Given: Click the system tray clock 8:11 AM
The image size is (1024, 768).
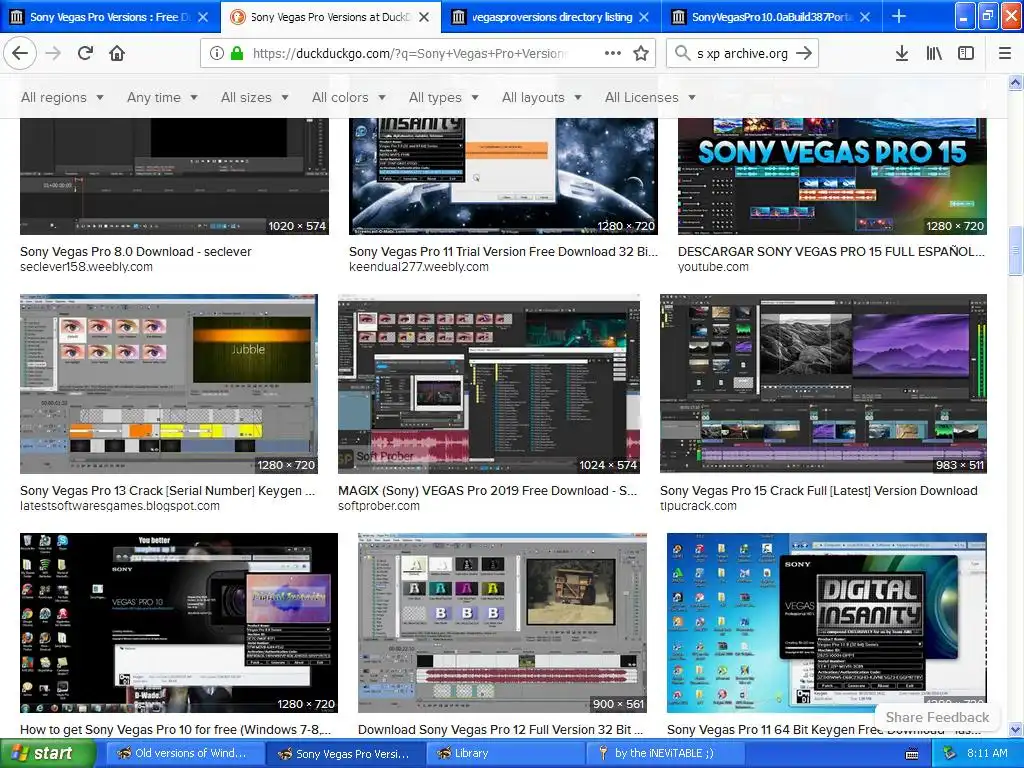Looking at the screenshot, I should tap(987, 754).
